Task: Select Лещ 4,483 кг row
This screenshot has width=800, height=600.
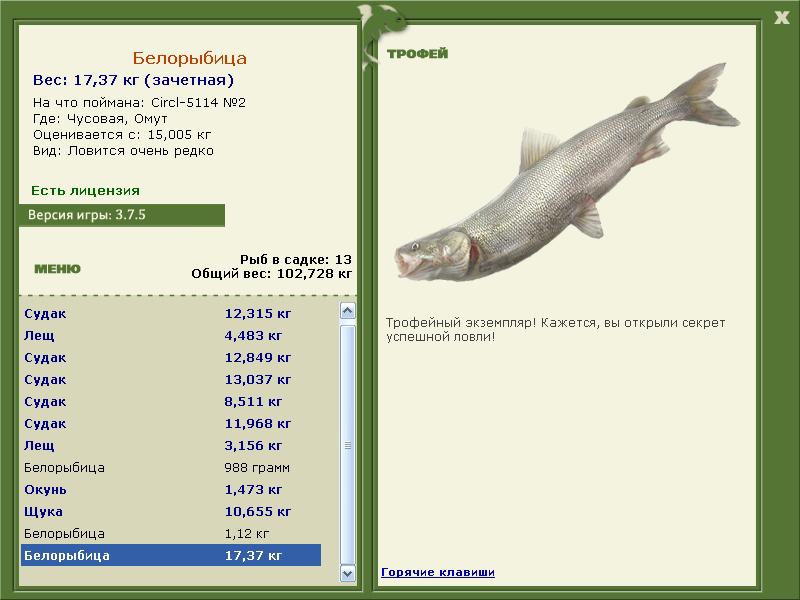Action: coord(171,335)
